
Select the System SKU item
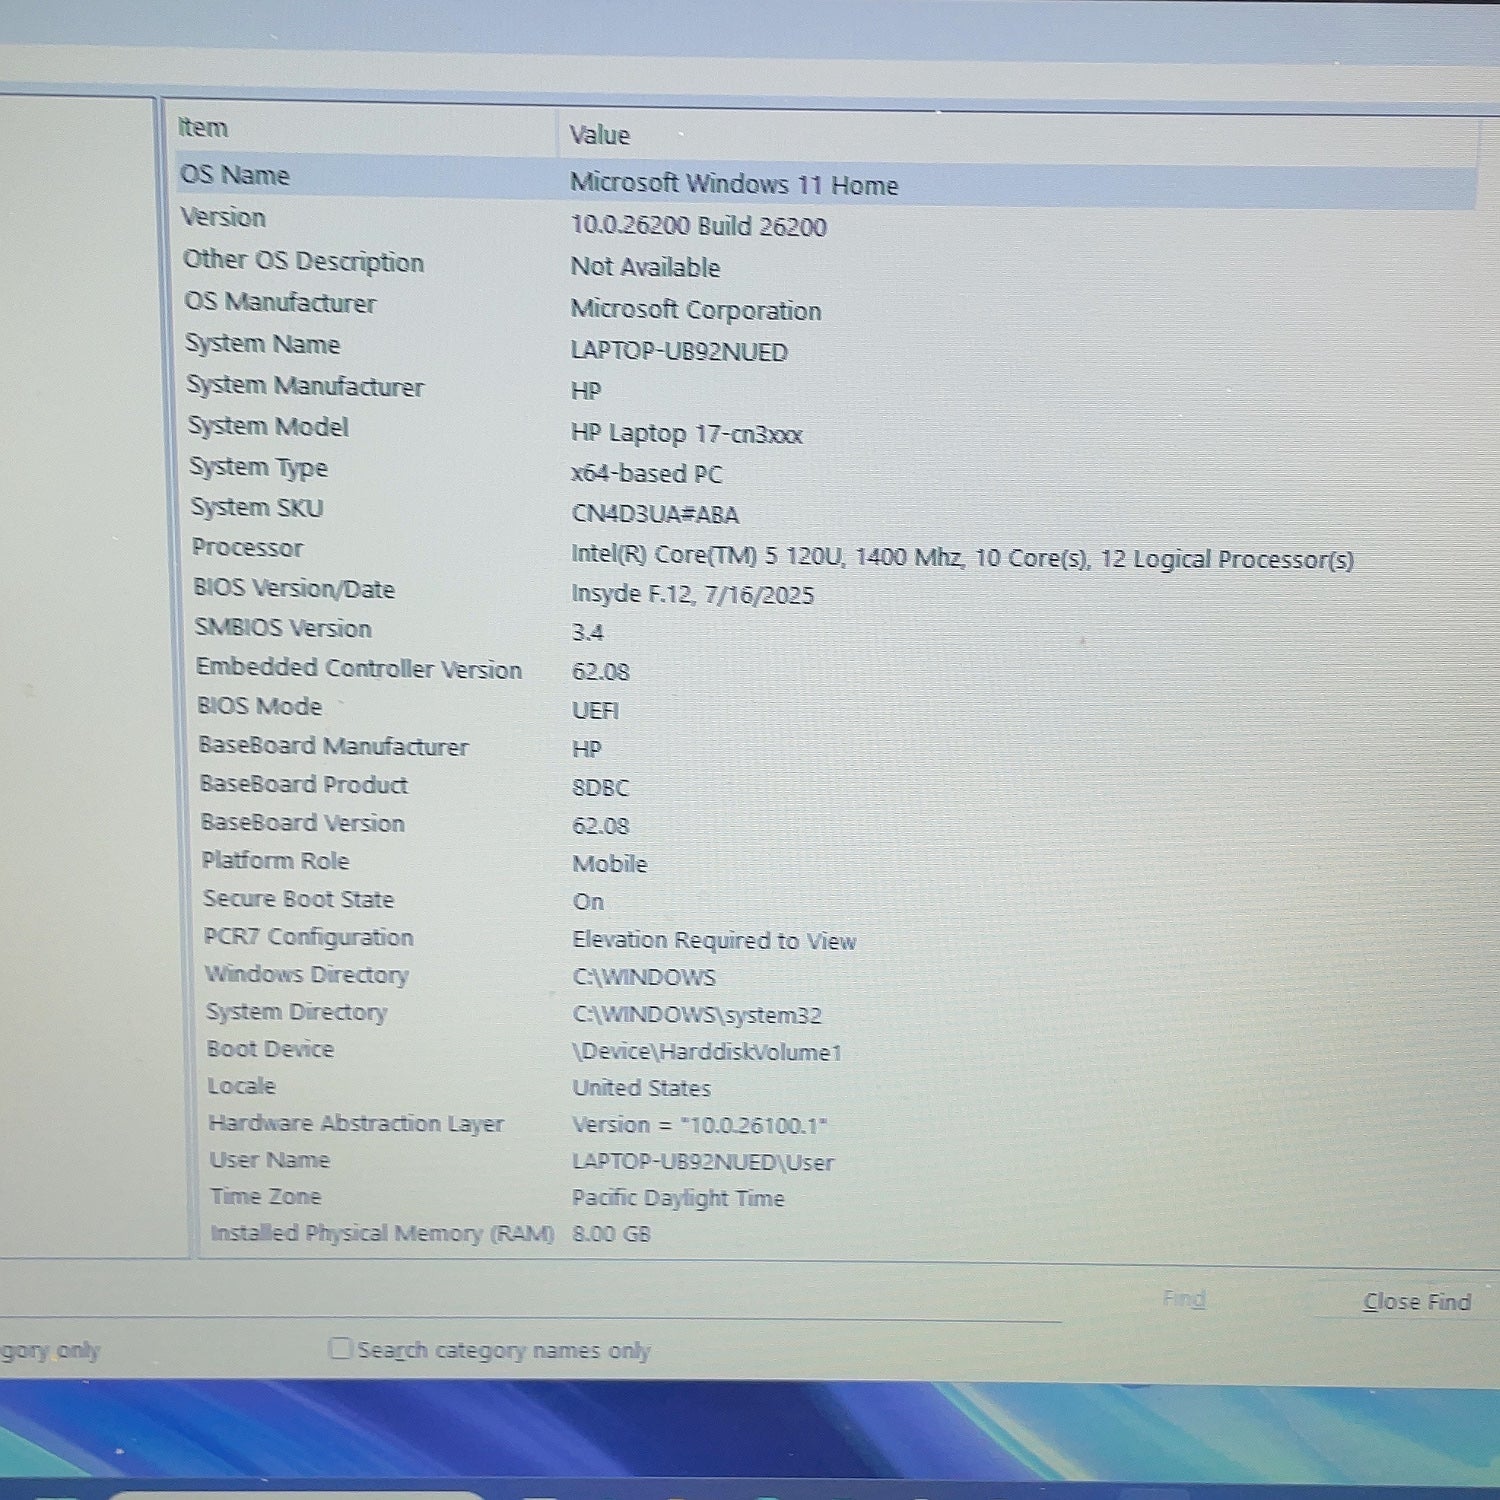257,508
